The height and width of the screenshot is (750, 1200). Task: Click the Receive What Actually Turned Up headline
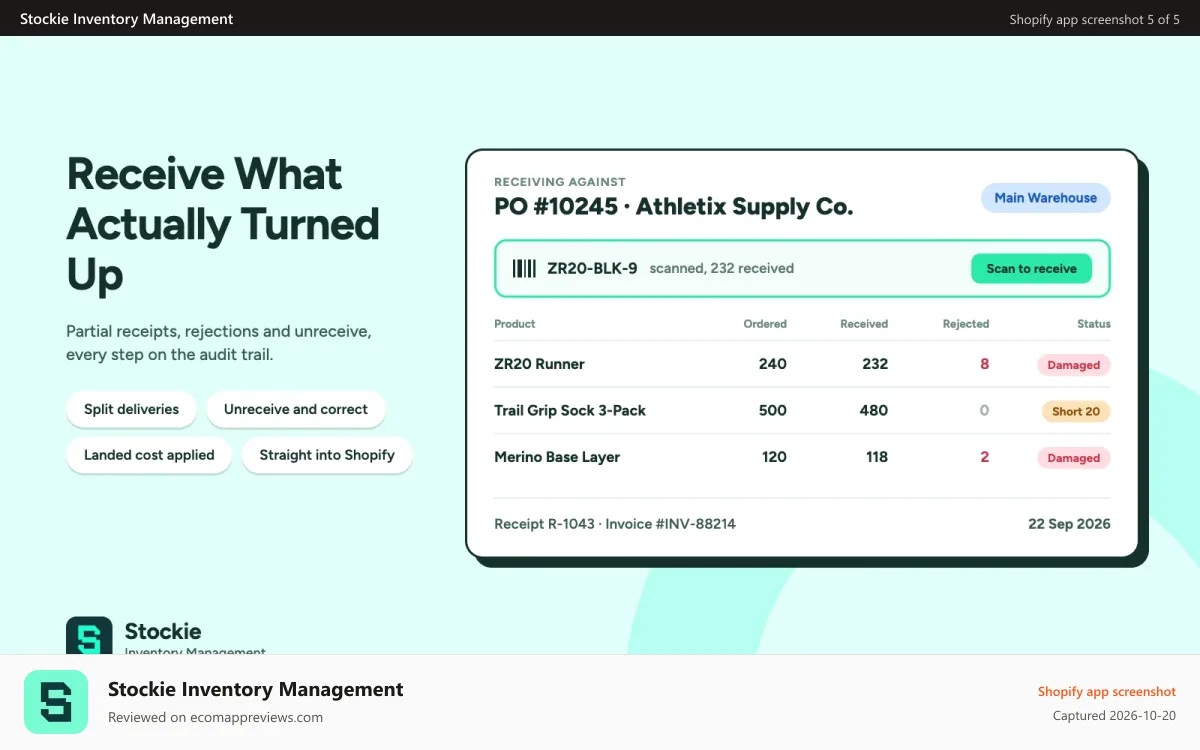(x=223, y=224)
